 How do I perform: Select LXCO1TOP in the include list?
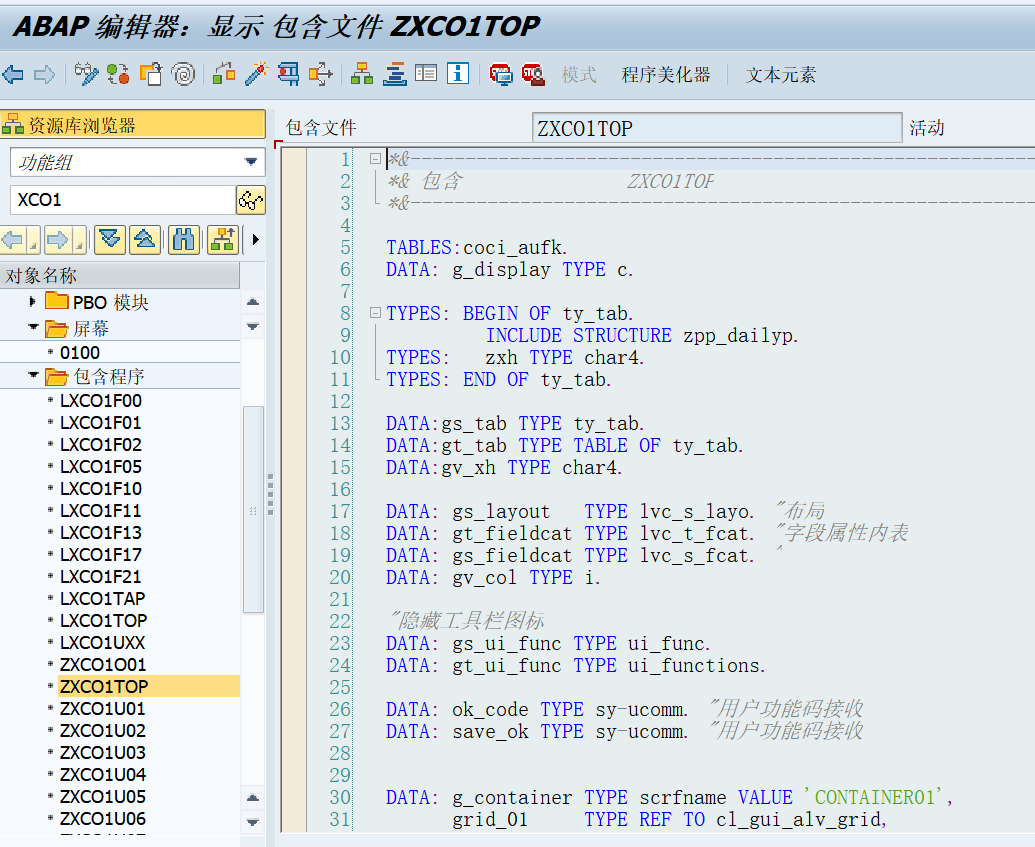coord(104,621)
